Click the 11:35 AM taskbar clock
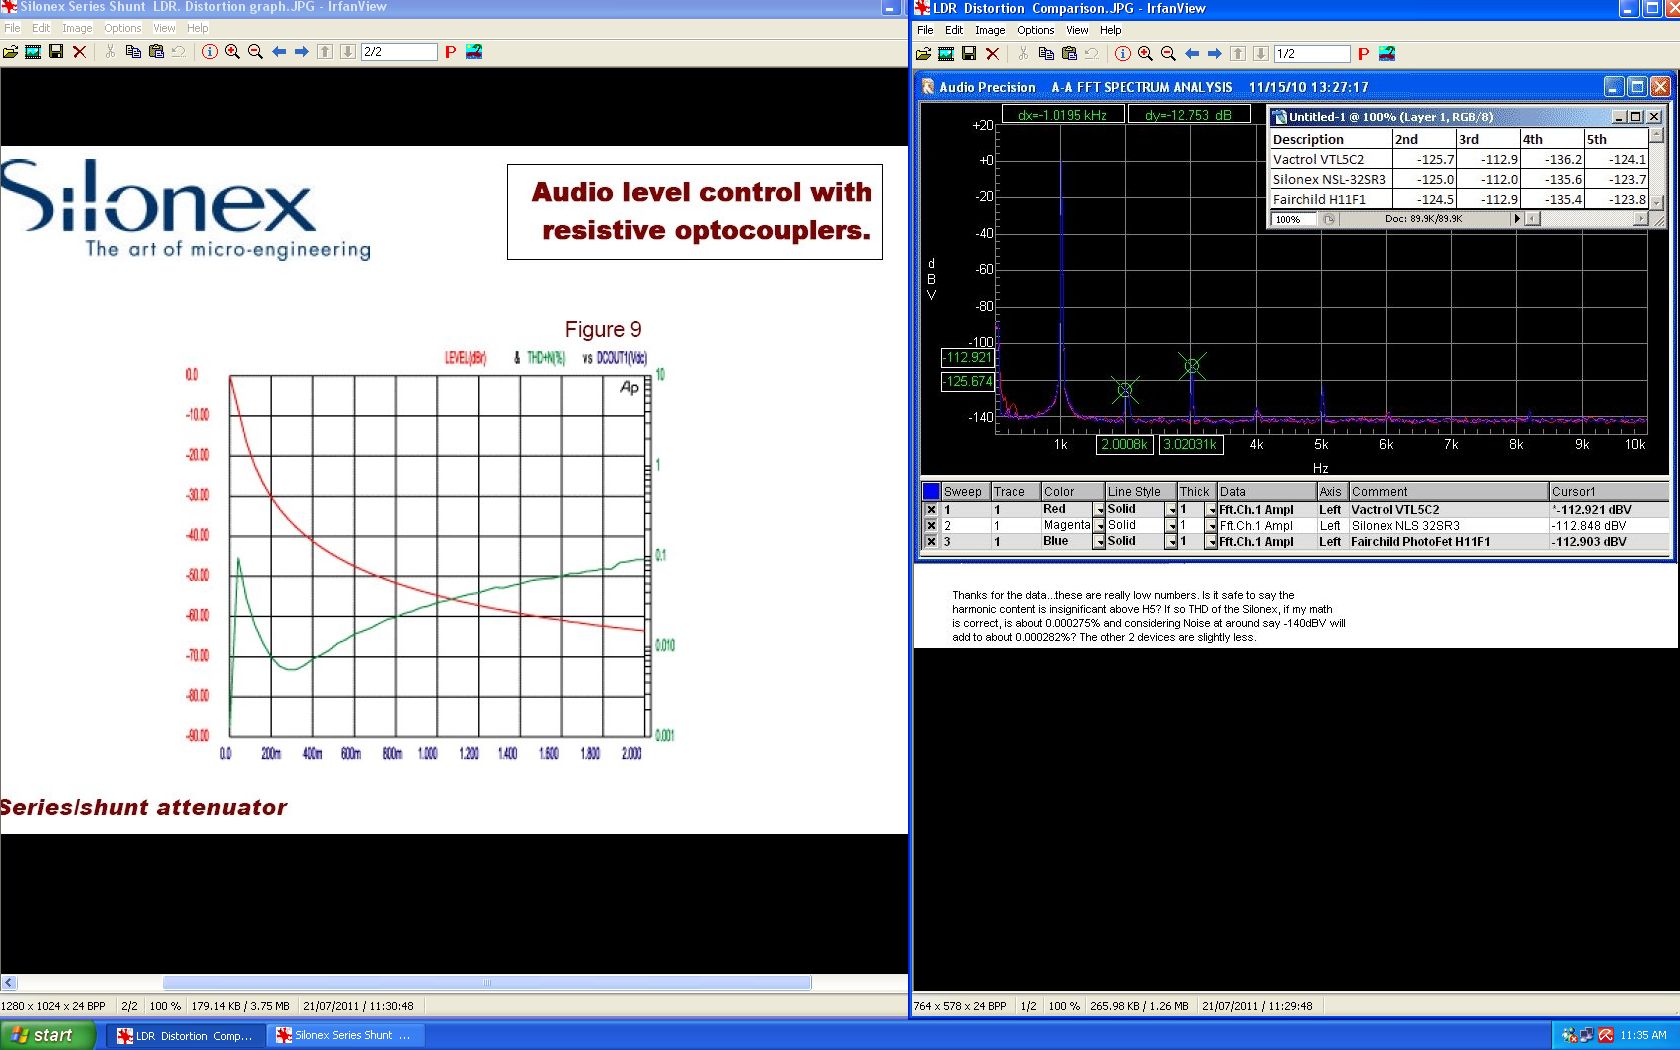Image resolution: width=1680 pixels, height=1050 pixels. [x=1643, y=1036]
